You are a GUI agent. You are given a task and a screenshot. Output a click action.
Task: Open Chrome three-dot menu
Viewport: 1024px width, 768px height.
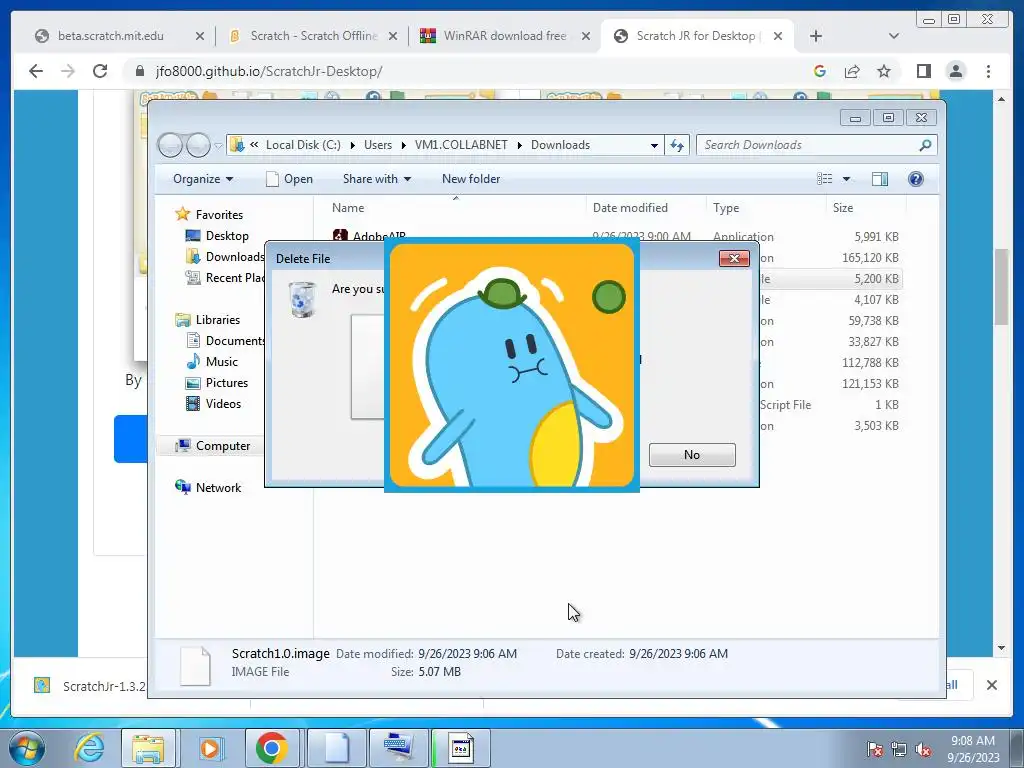[988, 71]
